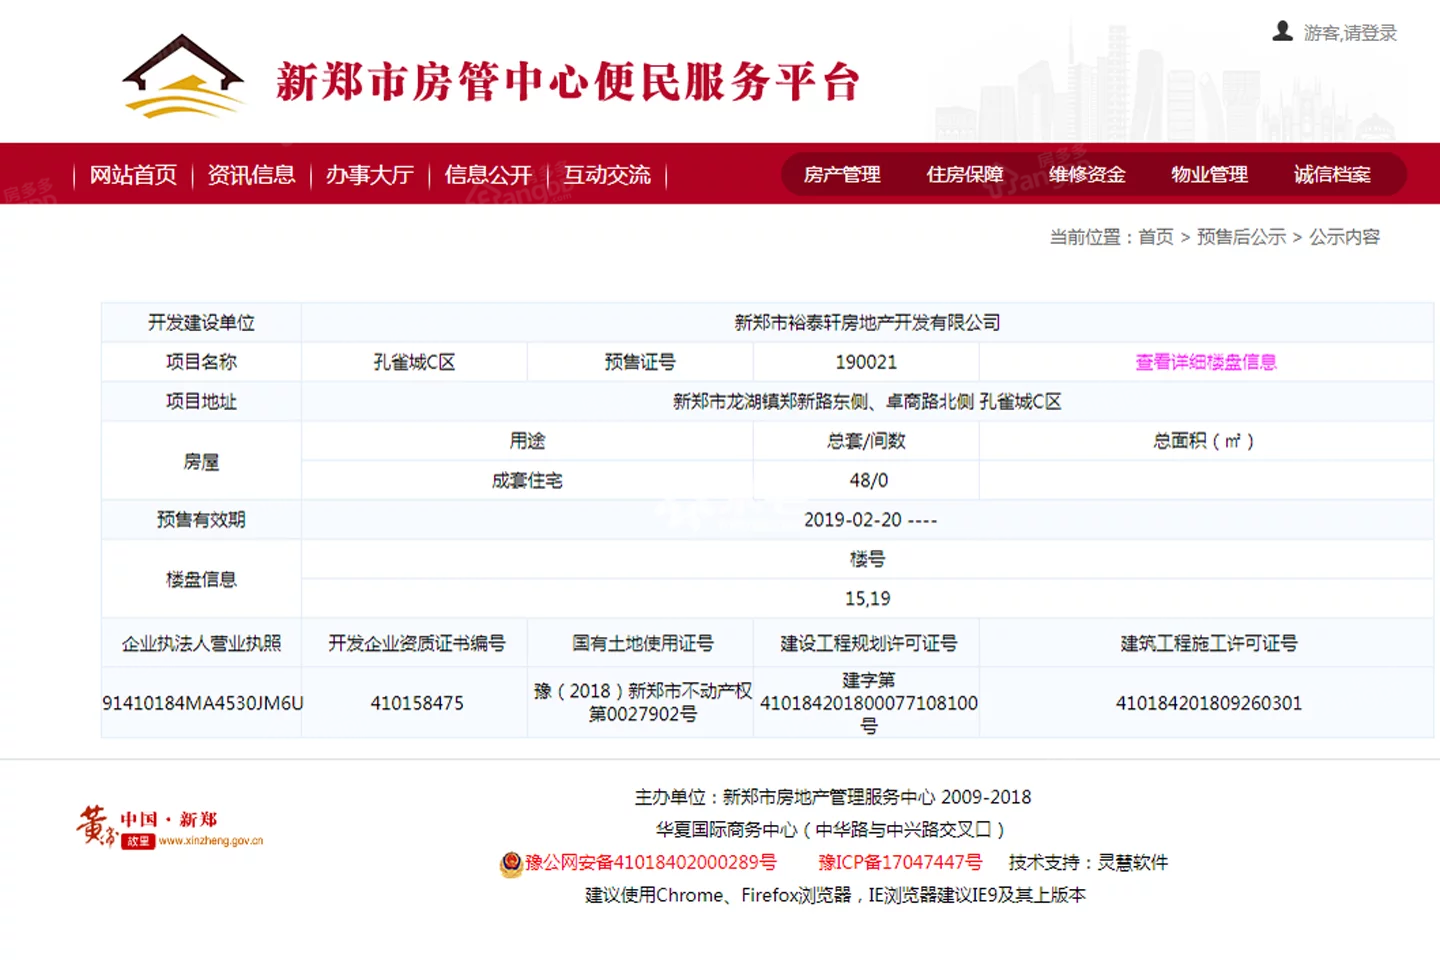Image resolution: width=1440 pixels, height=960 pixels.
Task: Click the 房屋 row label
Action: [x=201, y=462]
